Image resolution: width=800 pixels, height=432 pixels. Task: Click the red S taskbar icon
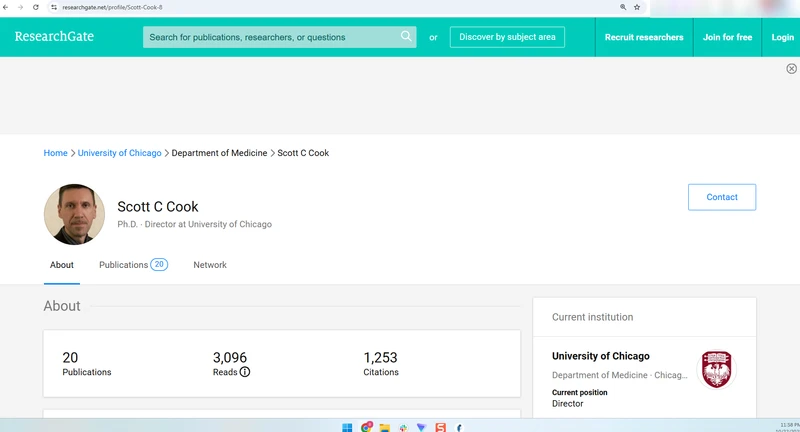440,427
